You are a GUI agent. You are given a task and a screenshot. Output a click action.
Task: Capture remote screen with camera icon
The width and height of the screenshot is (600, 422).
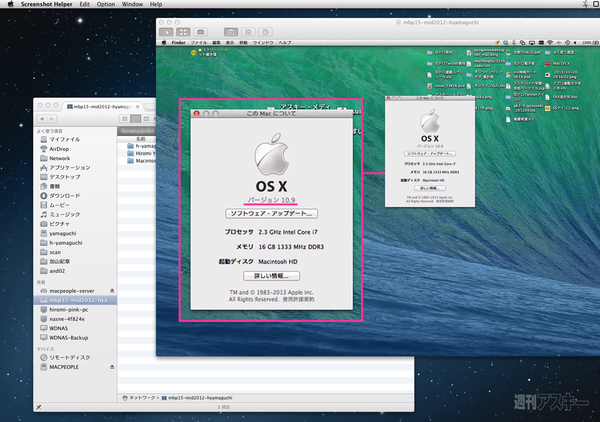click(x=201, y=32)
